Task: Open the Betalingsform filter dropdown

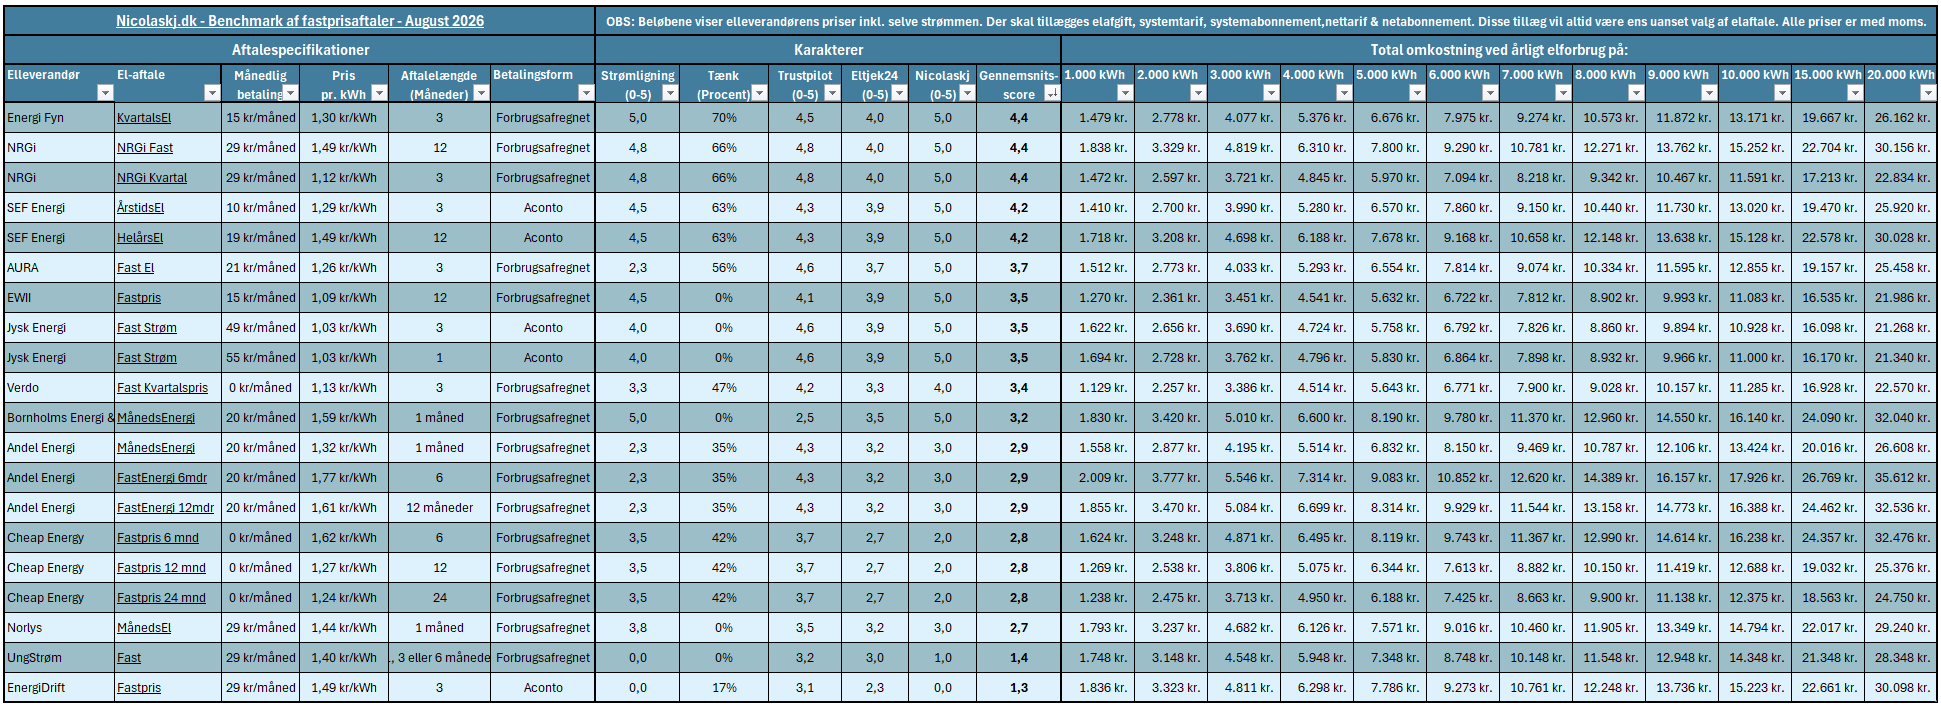Action: point(586,93)
